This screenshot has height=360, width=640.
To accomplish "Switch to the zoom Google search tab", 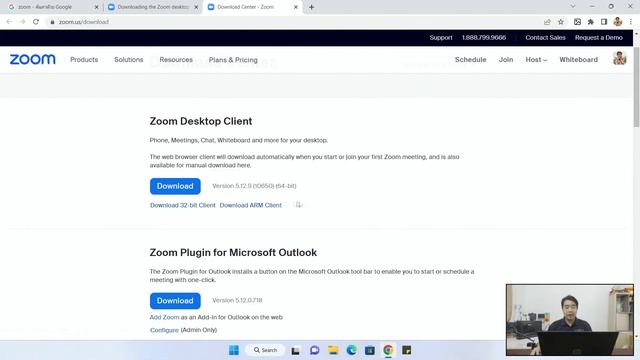I will click(51, 7).
